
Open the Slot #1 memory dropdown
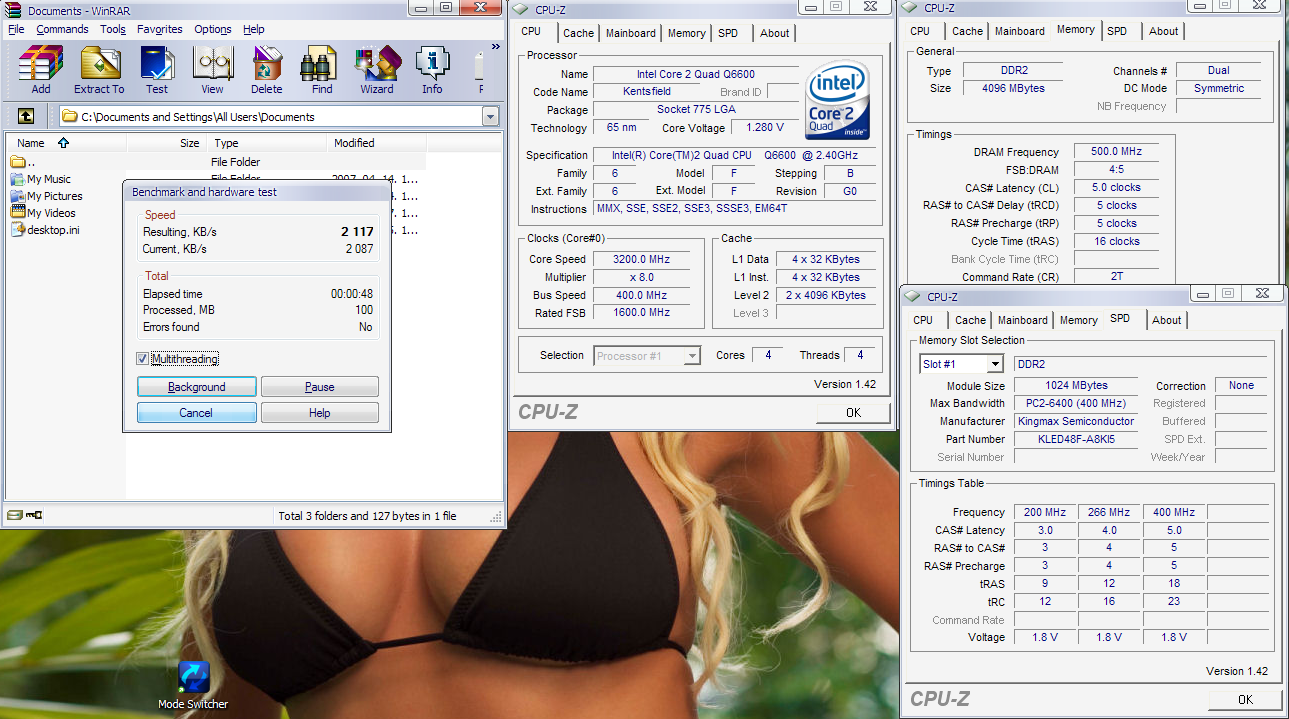(x=994, y=364)
